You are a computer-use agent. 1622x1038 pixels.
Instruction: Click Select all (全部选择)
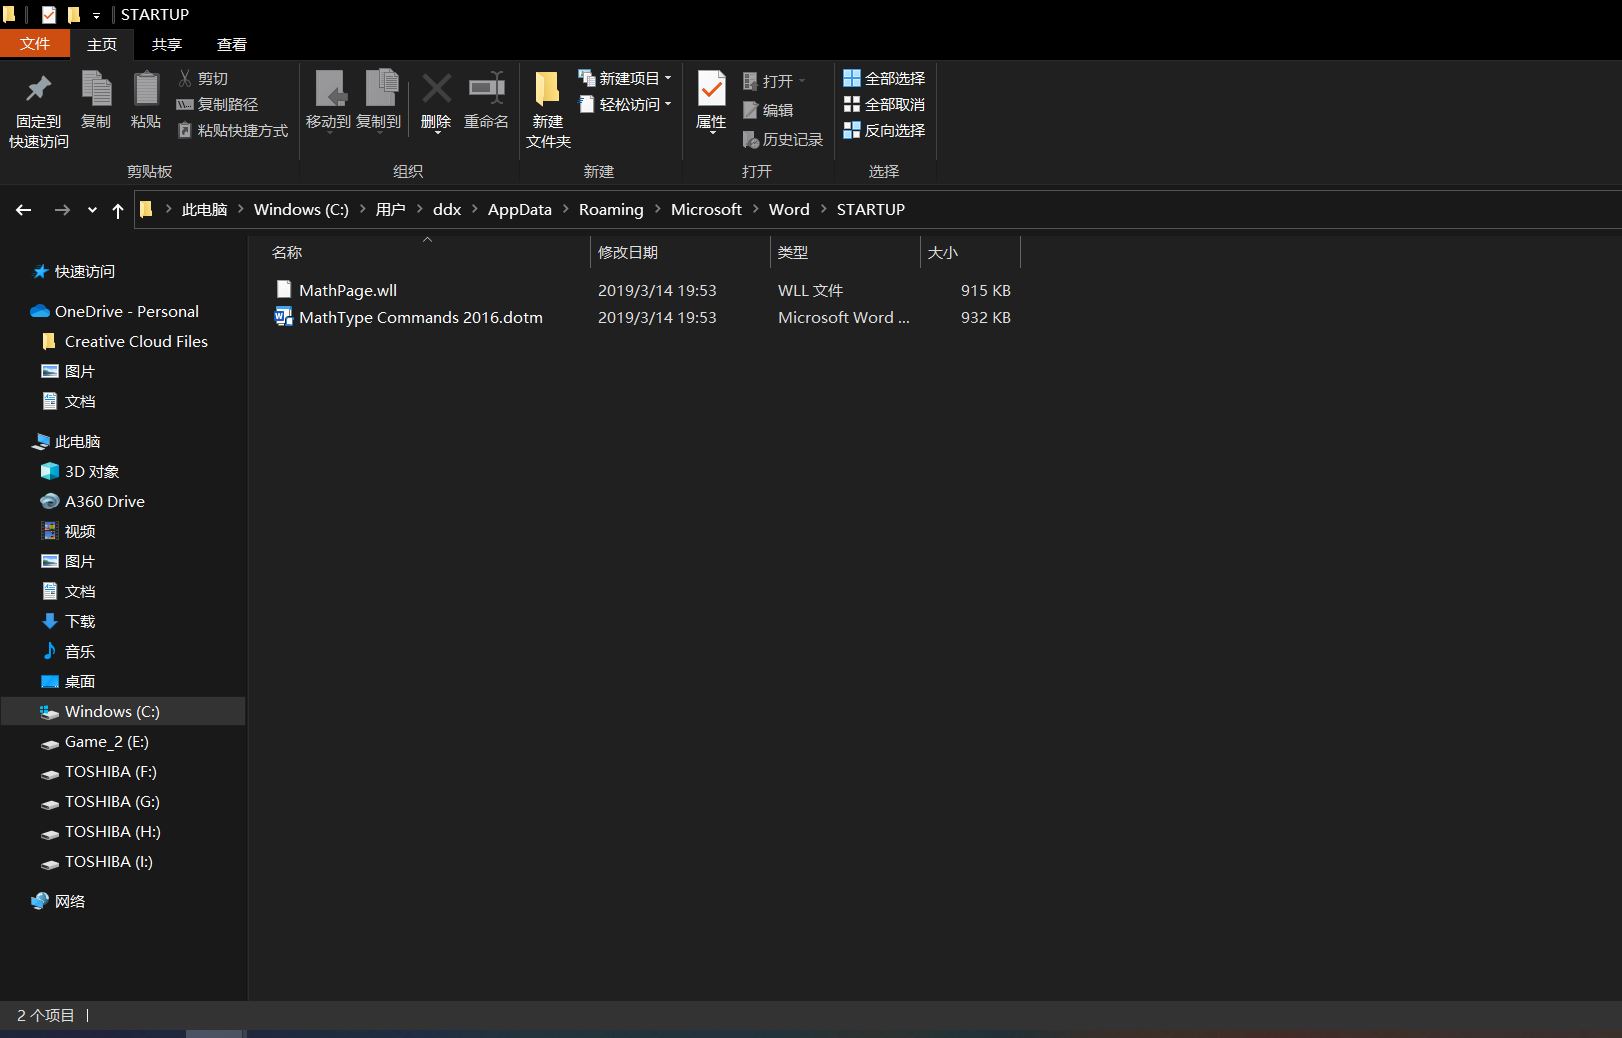point(884,78)
